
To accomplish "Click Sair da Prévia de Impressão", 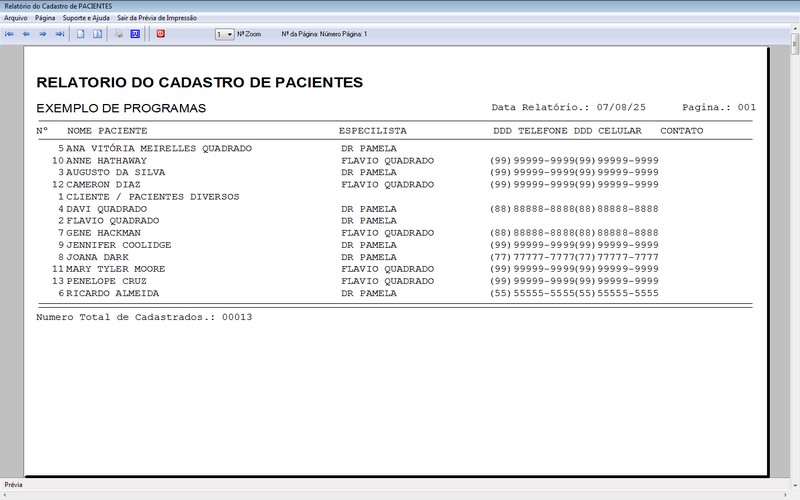I will tap(157, 18).
